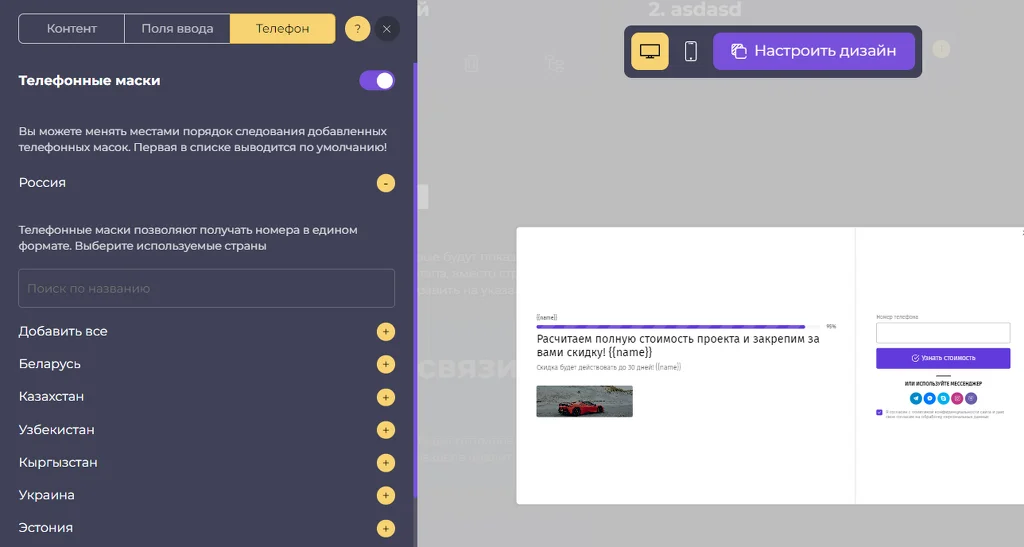
Task: Click the Эстония country label
Action: click(46, 528)
